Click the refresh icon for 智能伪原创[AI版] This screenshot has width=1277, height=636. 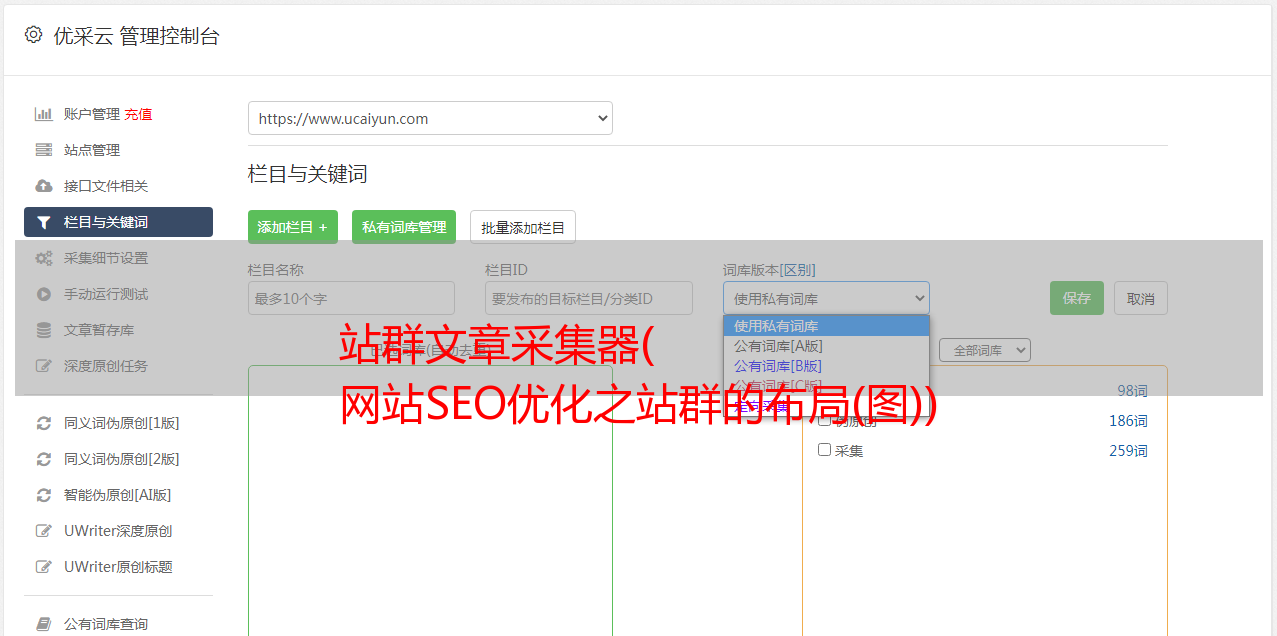43,495
